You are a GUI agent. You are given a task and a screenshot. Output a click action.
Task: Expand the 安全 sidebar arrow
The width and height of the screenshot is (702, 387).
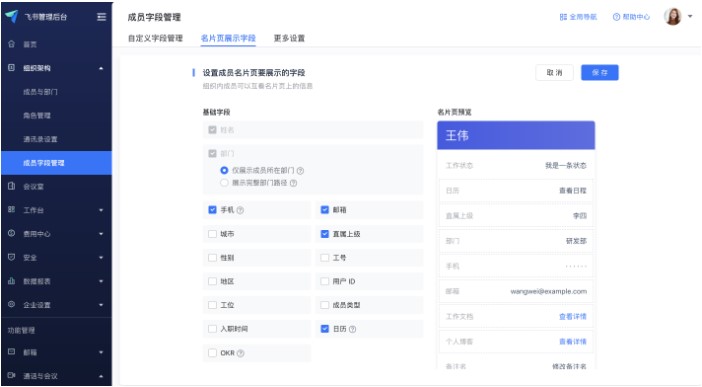tap(101, 258)
